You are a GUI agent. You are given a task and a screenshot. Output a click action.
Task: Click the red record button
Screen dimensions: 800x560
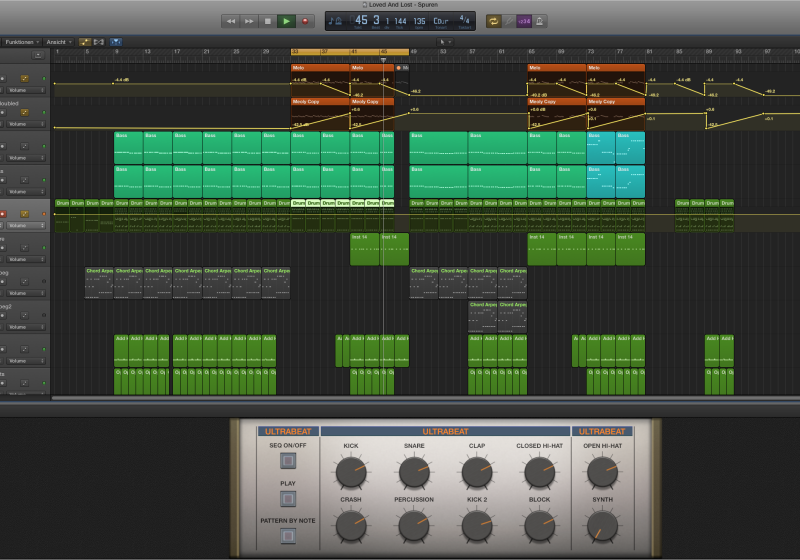click(306, 20)
